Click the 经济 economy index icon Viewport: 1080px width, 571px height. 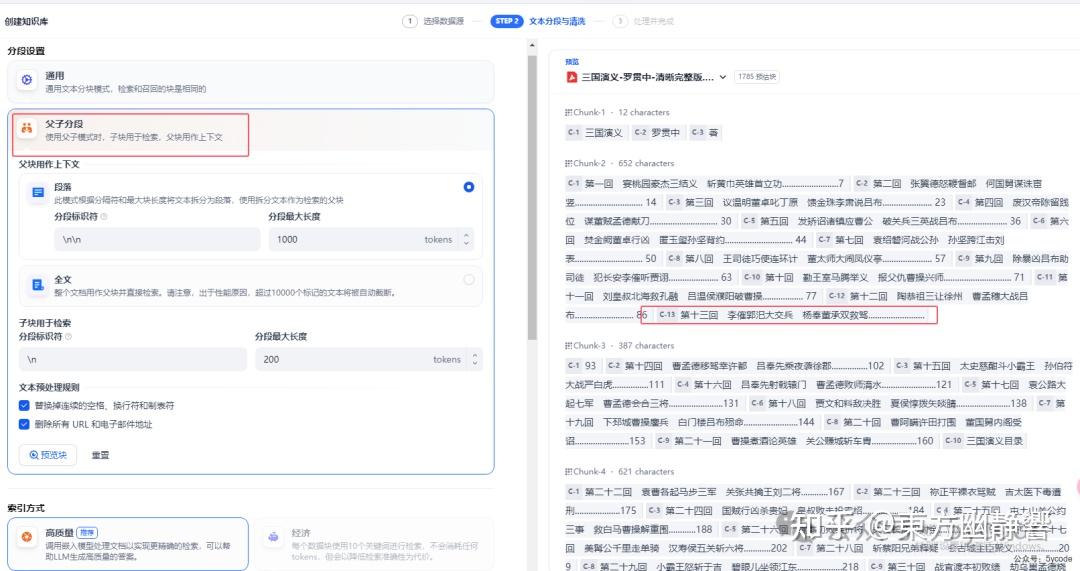pos(273,537)
